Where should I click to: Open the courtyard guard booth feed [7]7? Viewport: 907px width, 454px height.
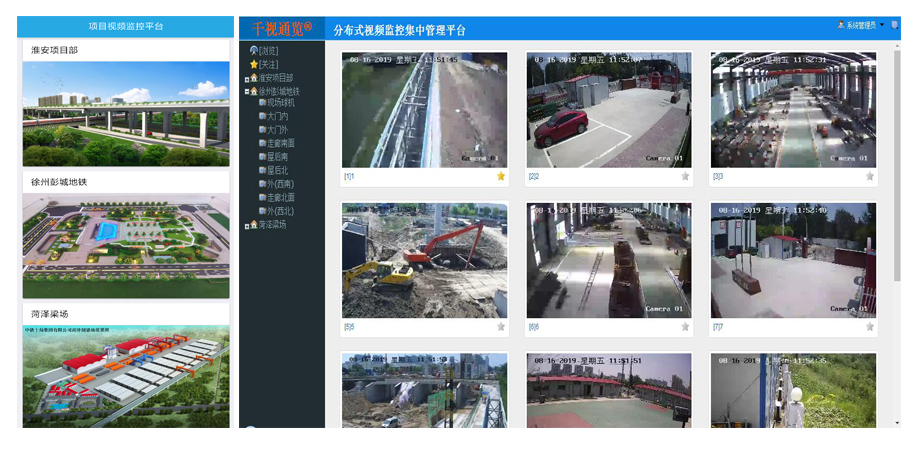pyautogui.click(x=793, y=260)
